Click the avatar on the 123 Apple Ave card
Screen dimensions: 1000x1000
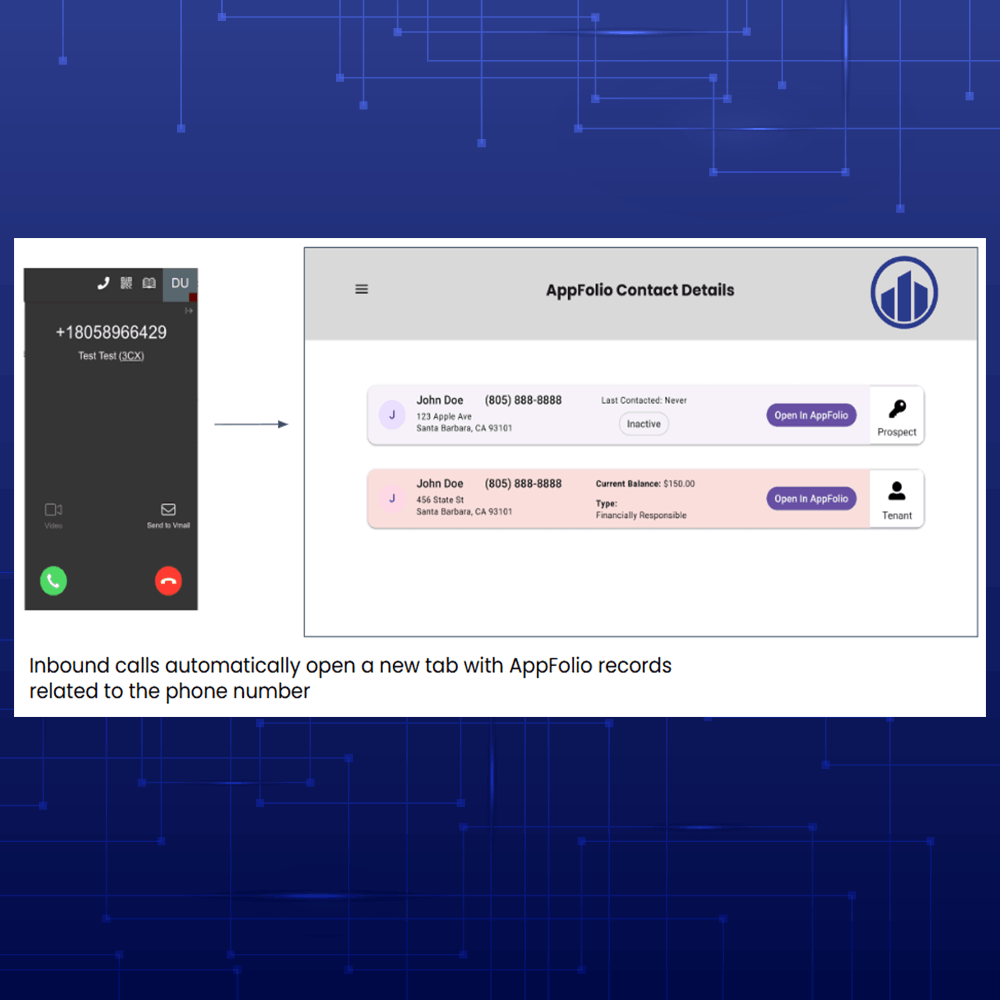click(392, 415)
